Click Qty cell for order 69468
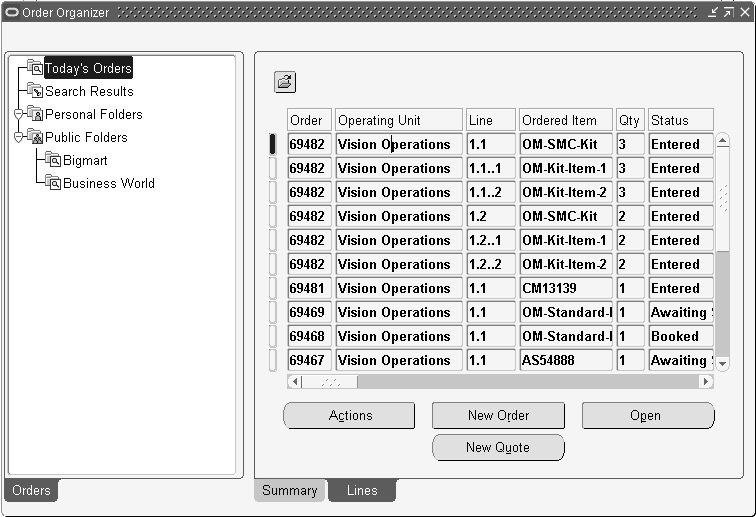Viewport: 756px width, 517px height. 630,336
